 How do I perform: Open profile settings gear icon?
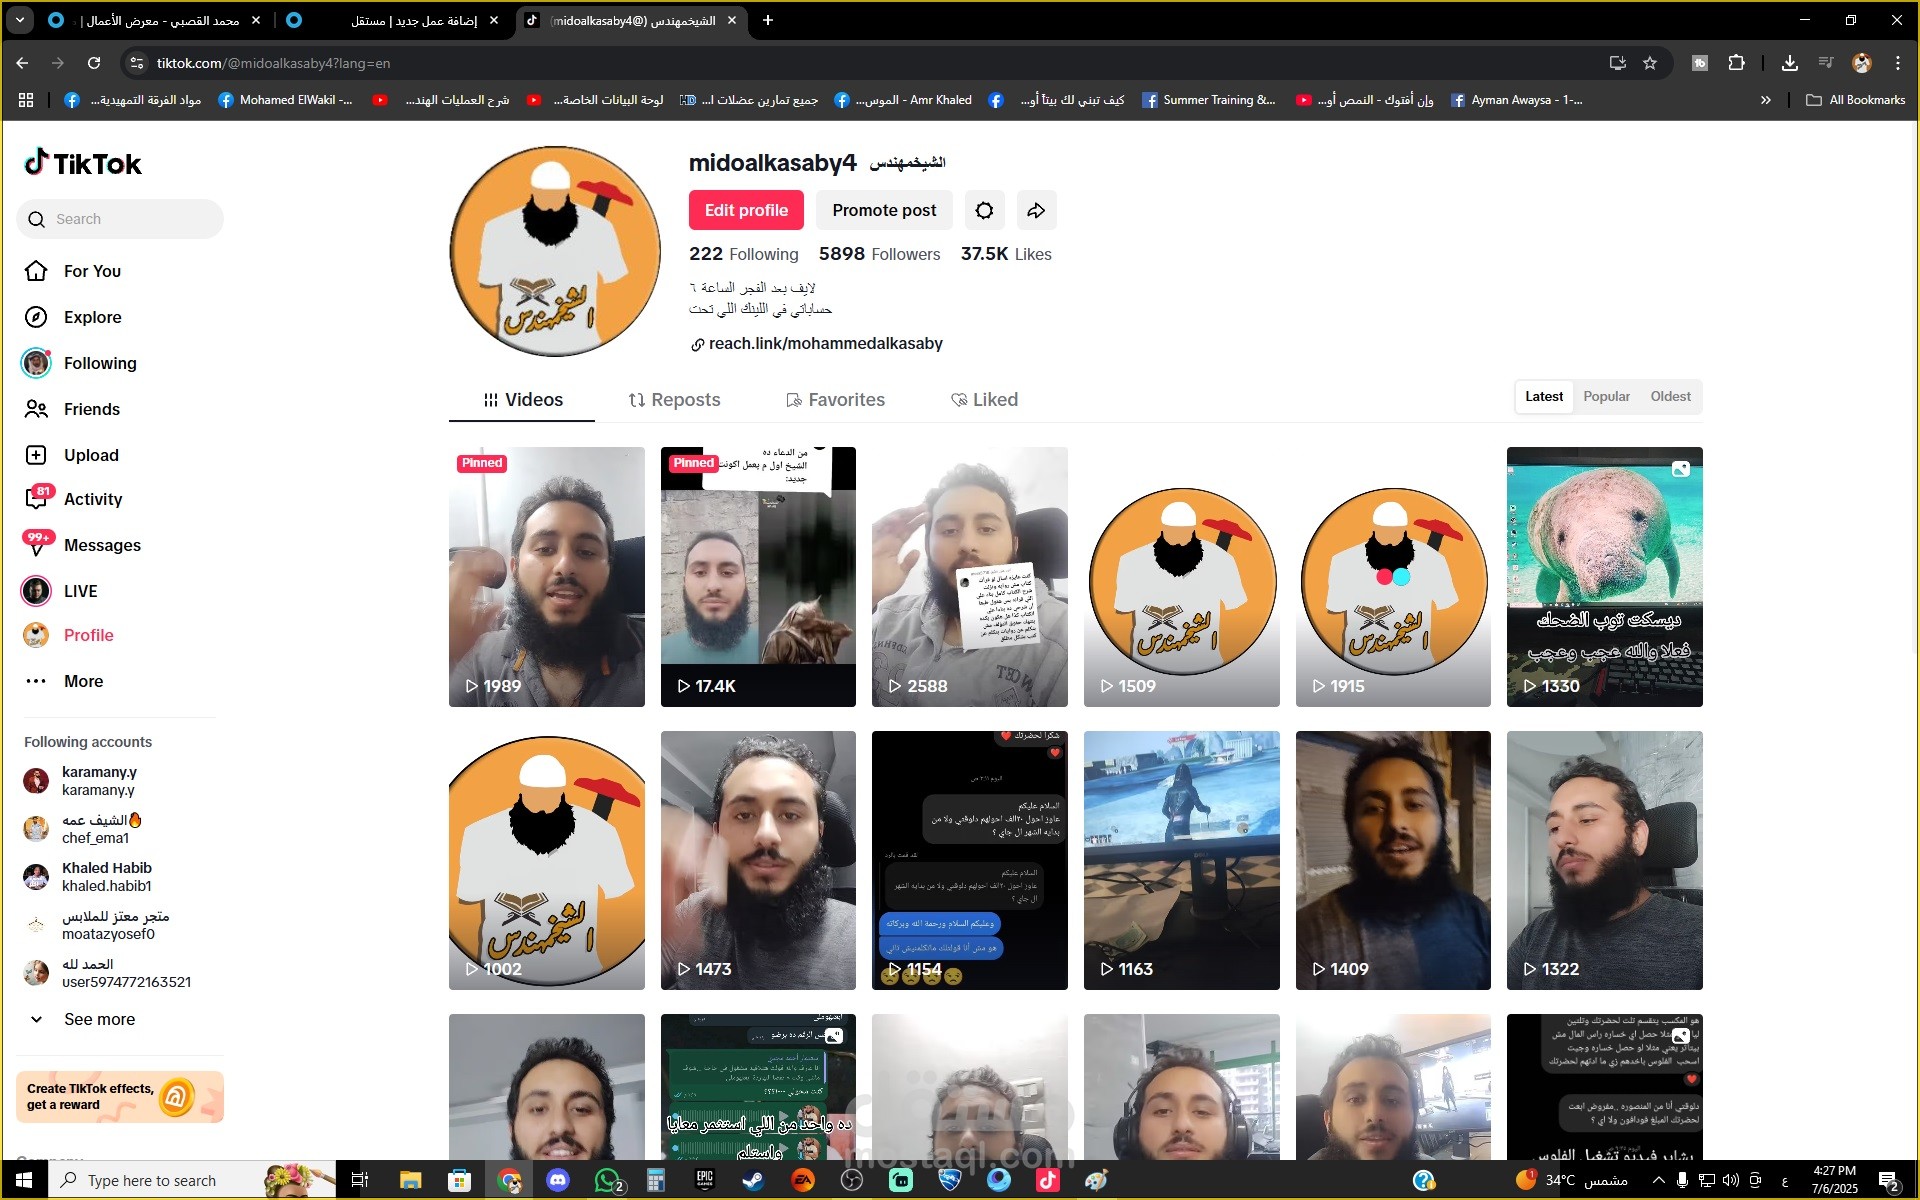pos(984,210)
